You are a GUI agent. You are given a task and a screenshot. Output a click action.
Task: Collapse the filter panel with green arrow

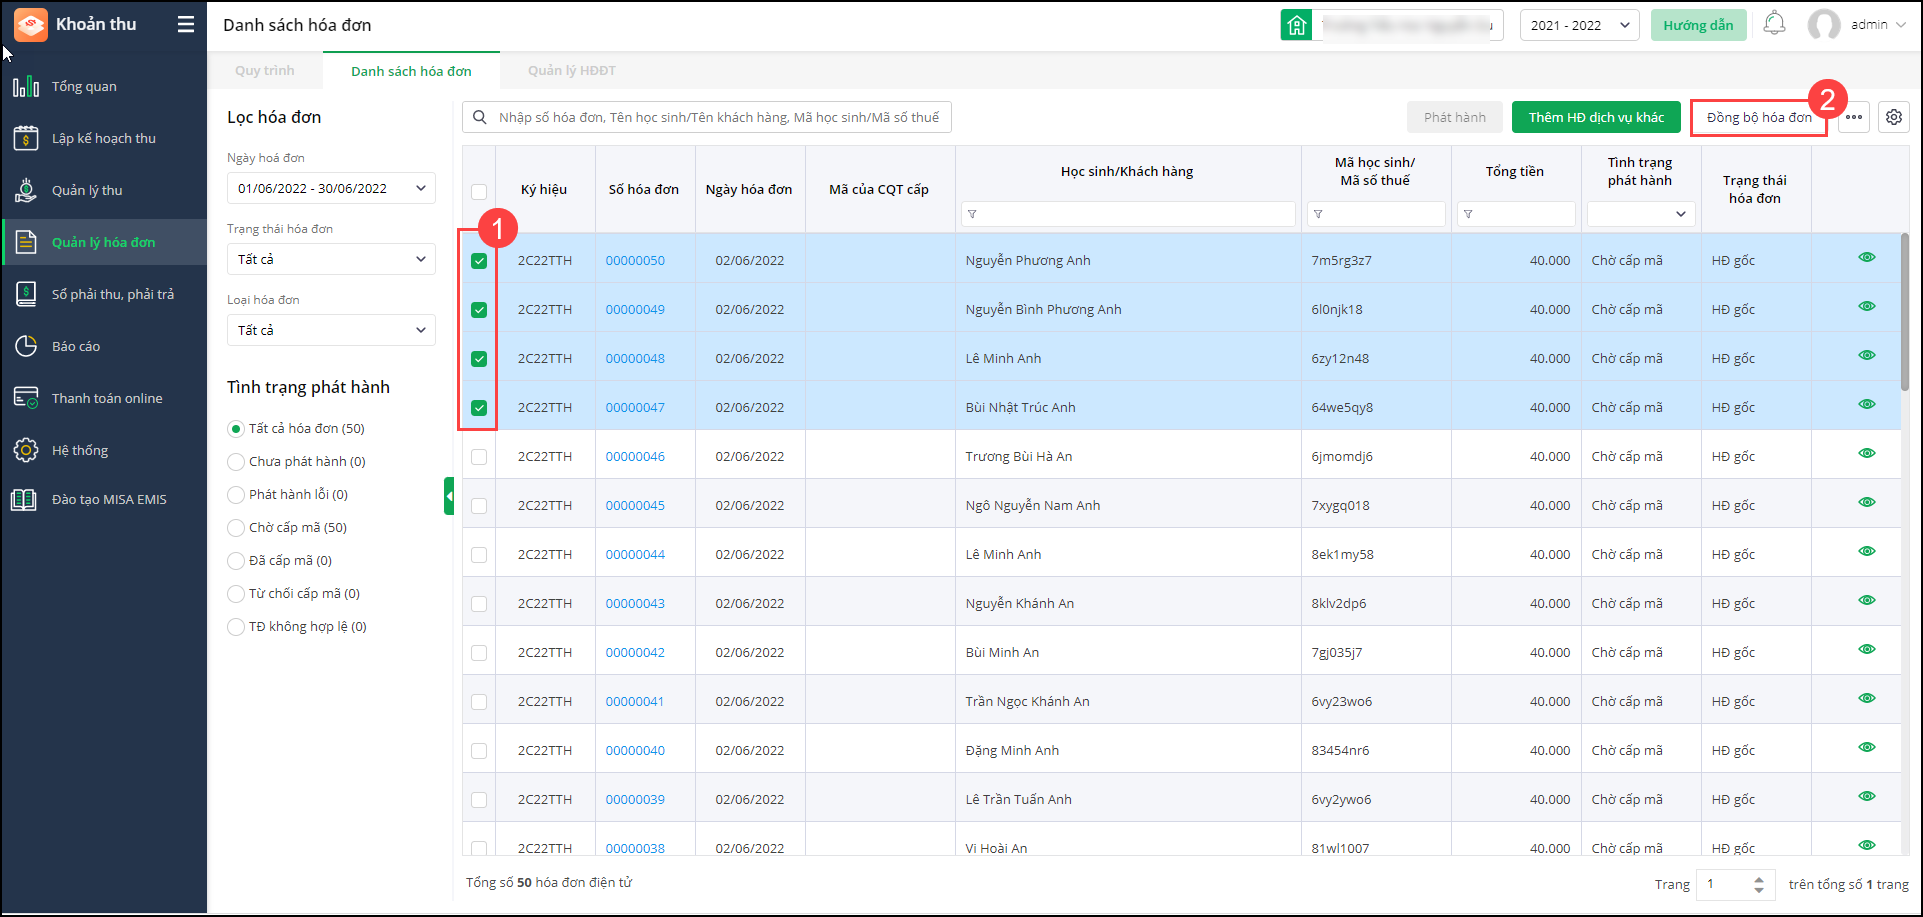449,496
